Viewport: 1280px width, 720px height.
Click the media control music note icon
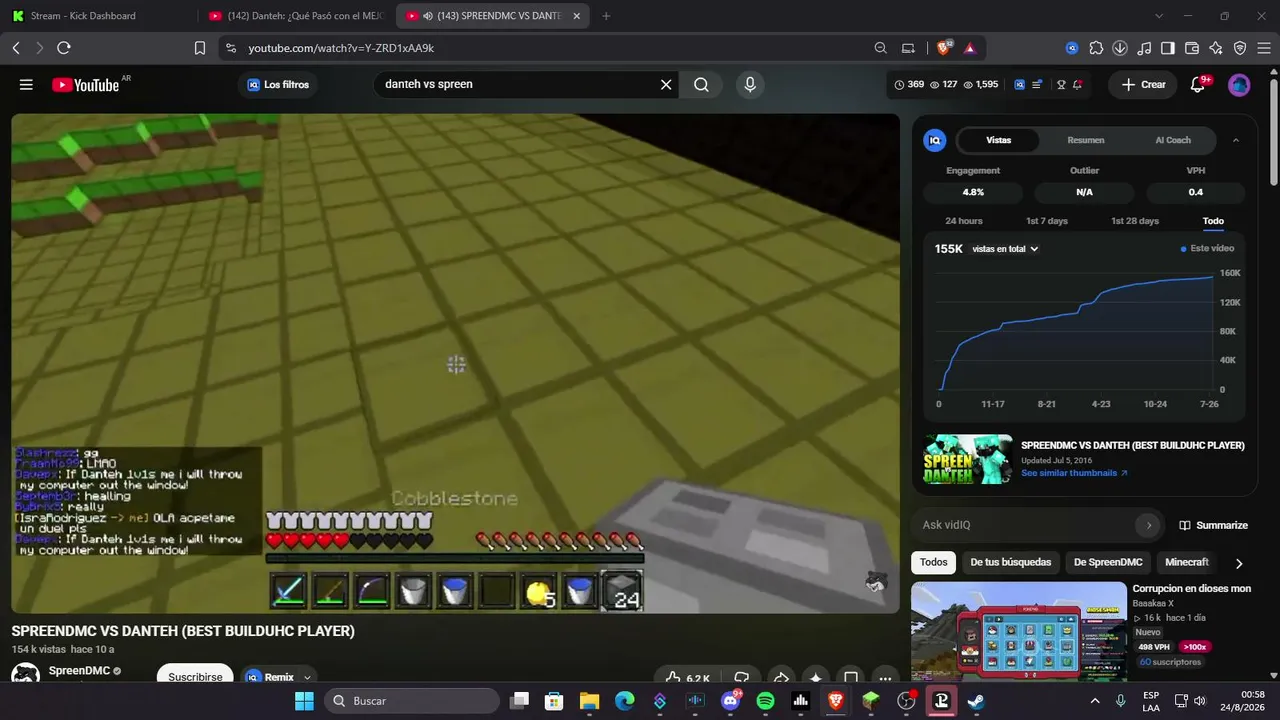1144,48
